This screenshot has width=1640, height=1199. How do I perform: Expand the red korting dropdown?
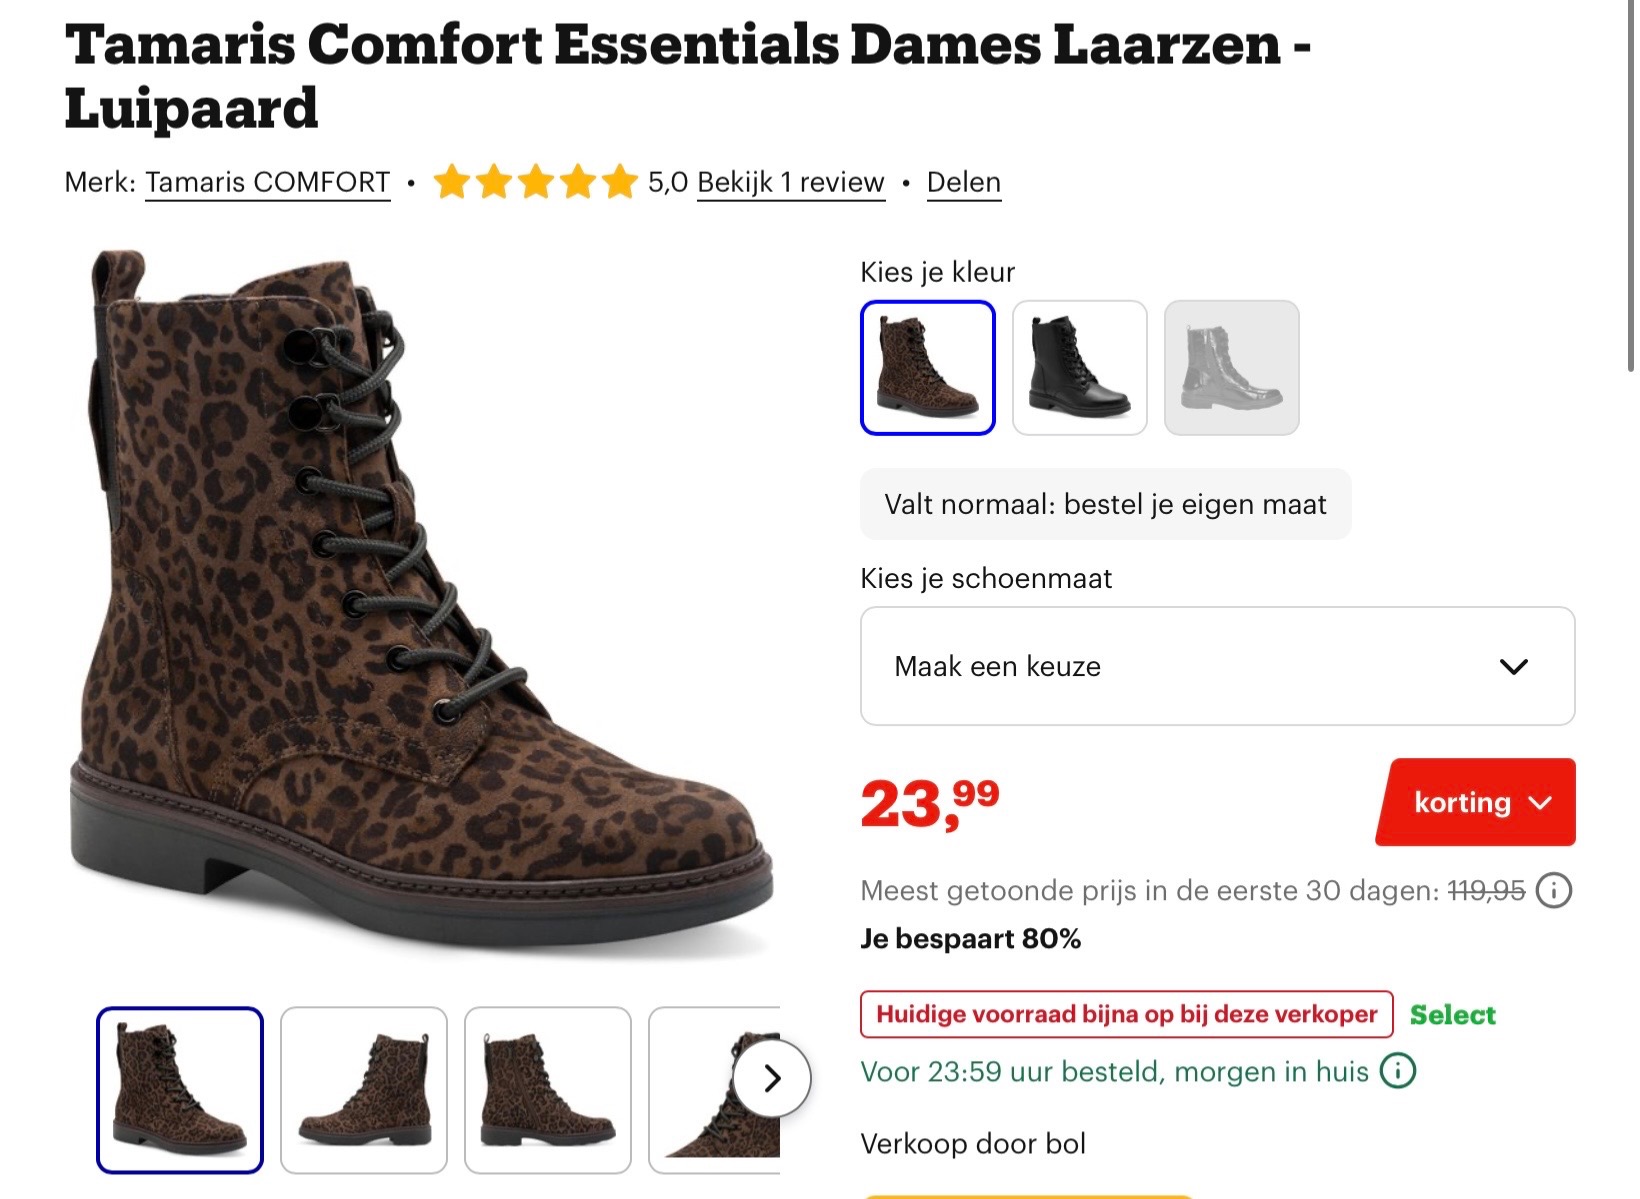point(1476,802)
